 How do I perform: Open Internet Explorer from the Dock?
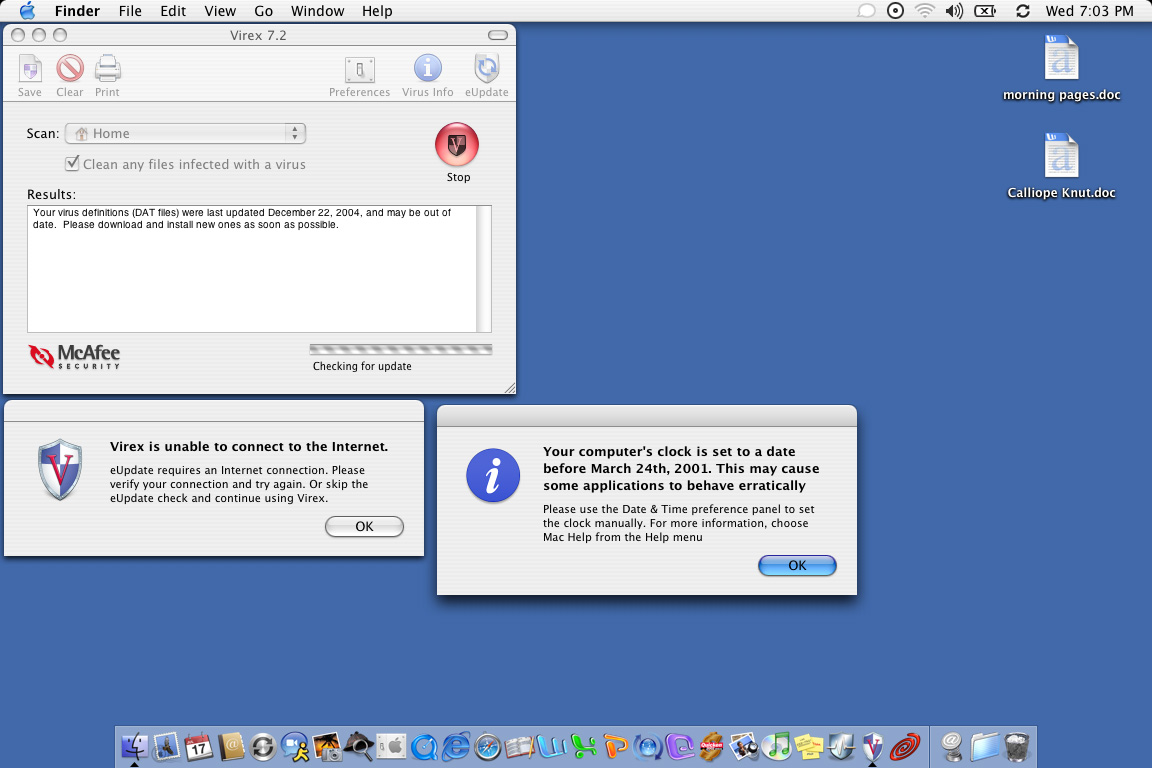pyautogui.click(x=456, y=747)
